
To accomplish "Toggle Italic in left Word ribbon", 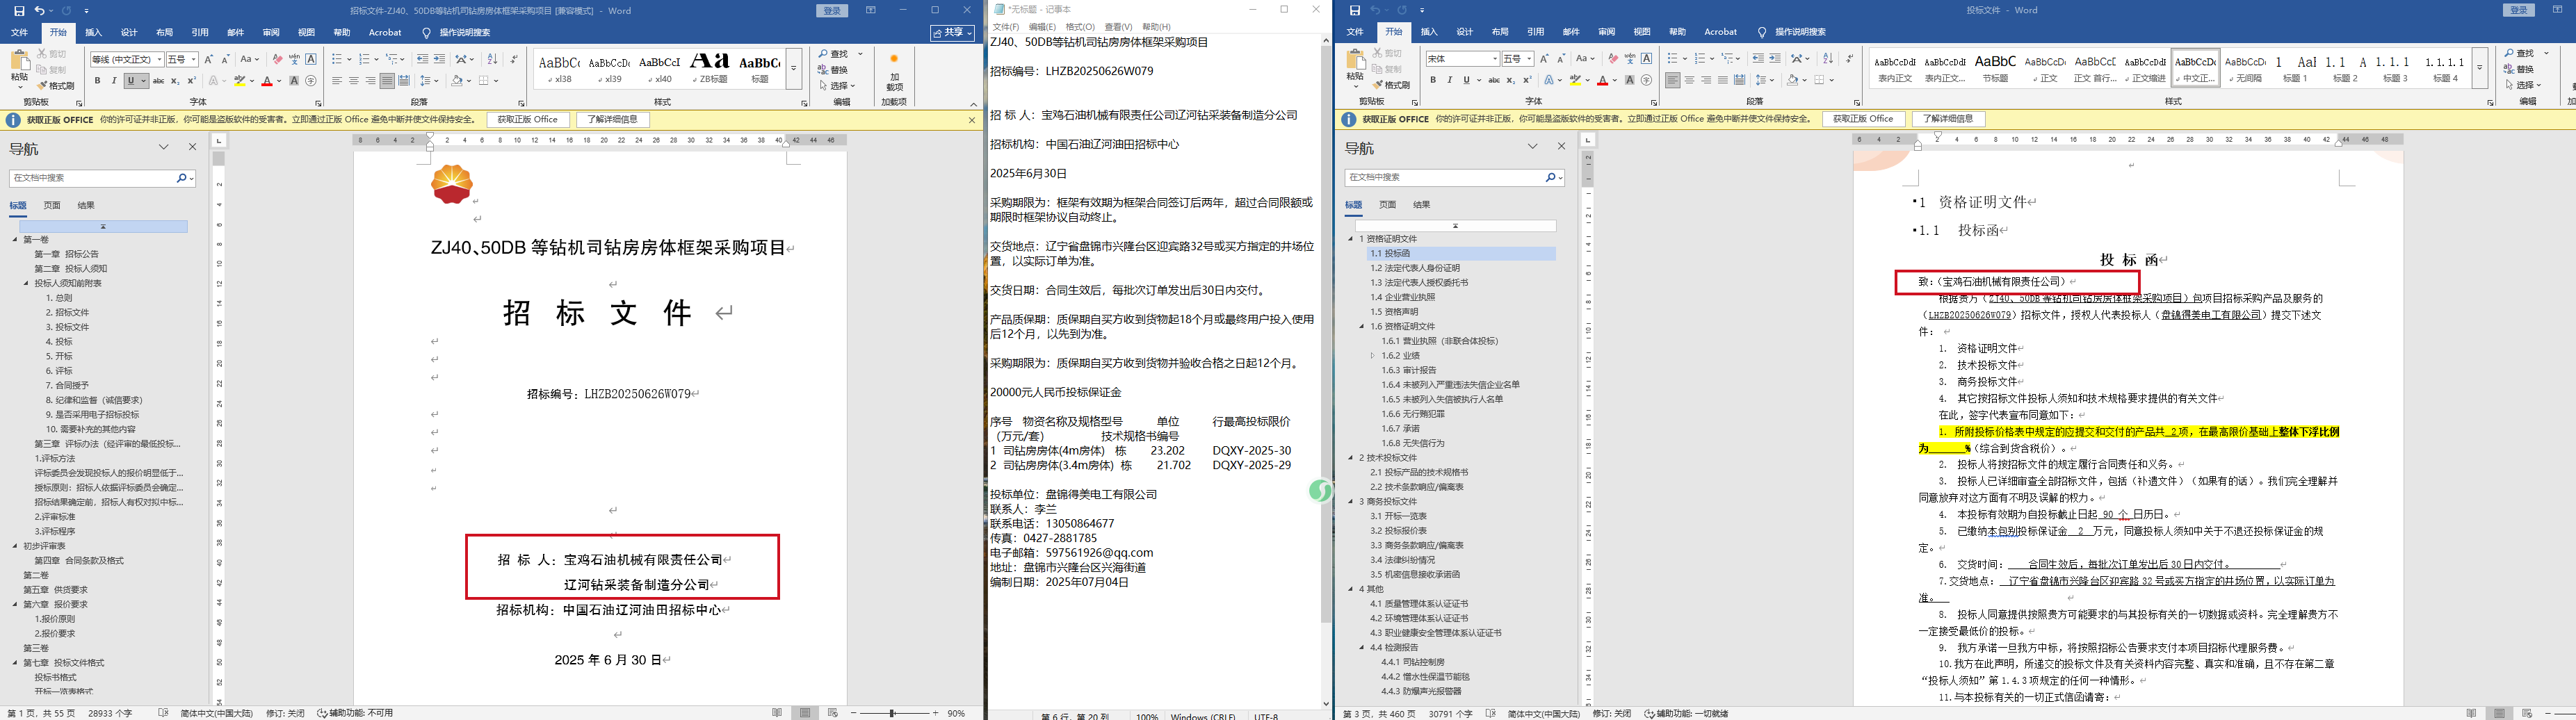I will pos(113,81).
